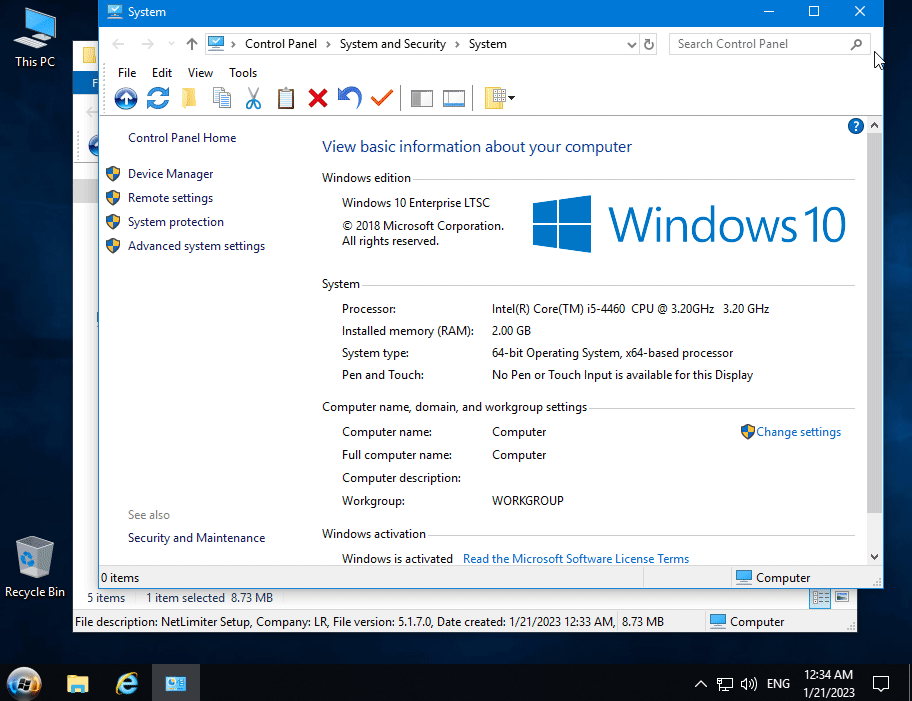Click '1 item selected 8.73 MB' status text

[209, 597]
